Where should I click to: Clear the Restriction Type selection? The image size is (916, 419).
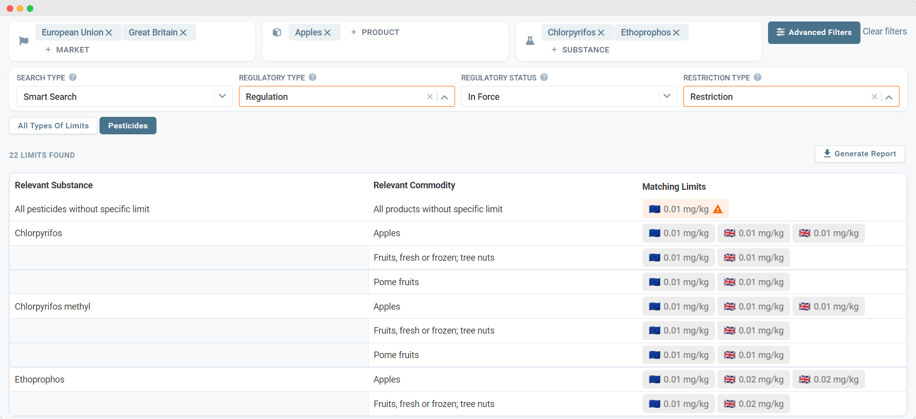pos(874,97)
